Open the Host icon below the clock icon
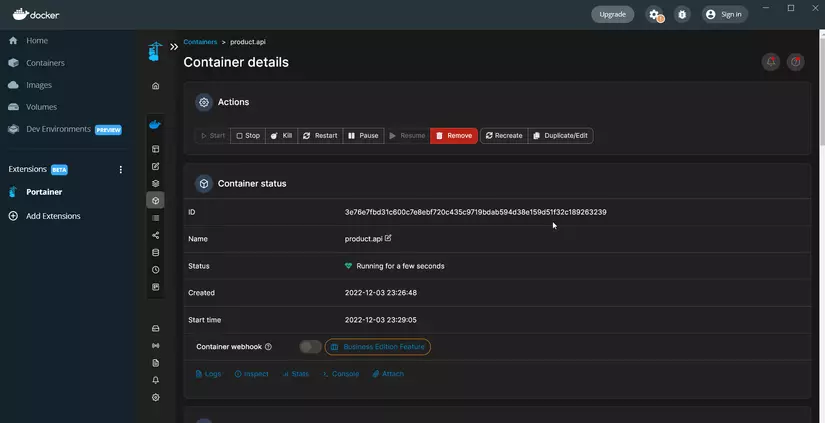Viewport: 825px width, 423px height. tap(155, 287)
